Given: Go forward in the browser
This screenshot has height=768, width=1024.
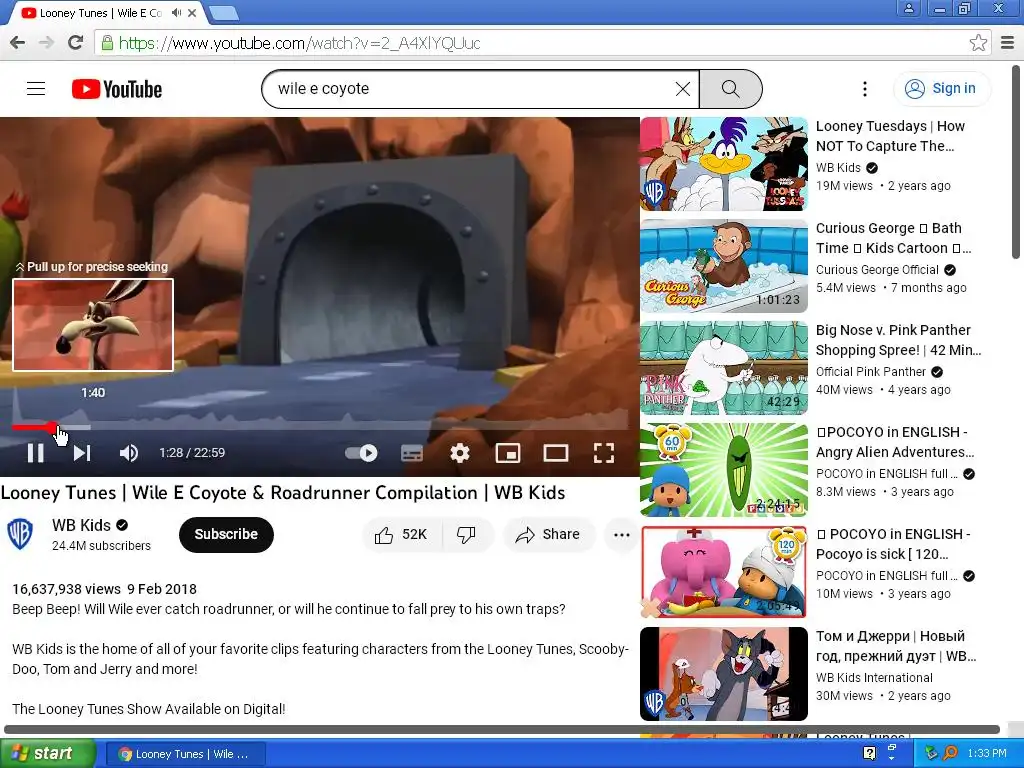Looking at the screenshot, I should tap(46, 43).
